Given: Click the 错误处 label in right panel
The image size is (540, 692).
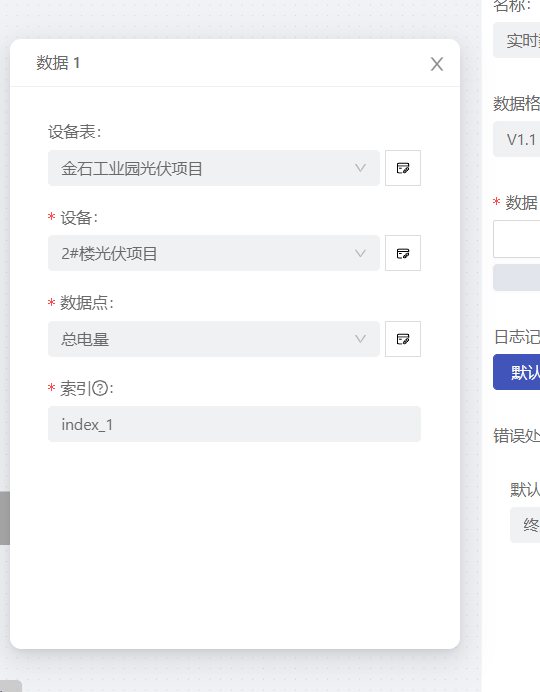Looking at the screenshot, I should point(517,436).
